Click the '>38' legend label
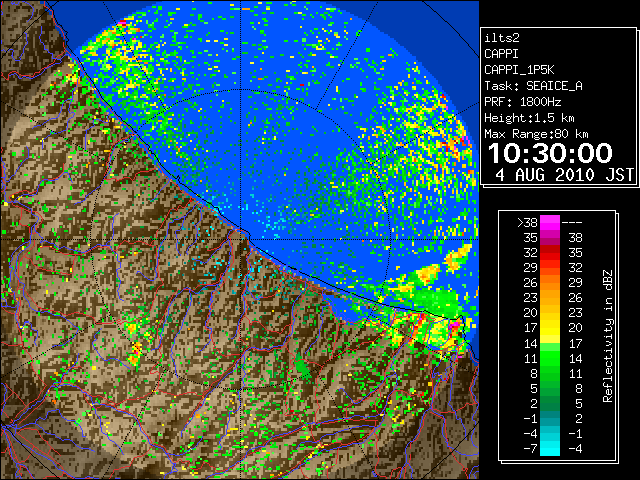The height and width of the screenshot is (480, 640). [x=527, y=222]
